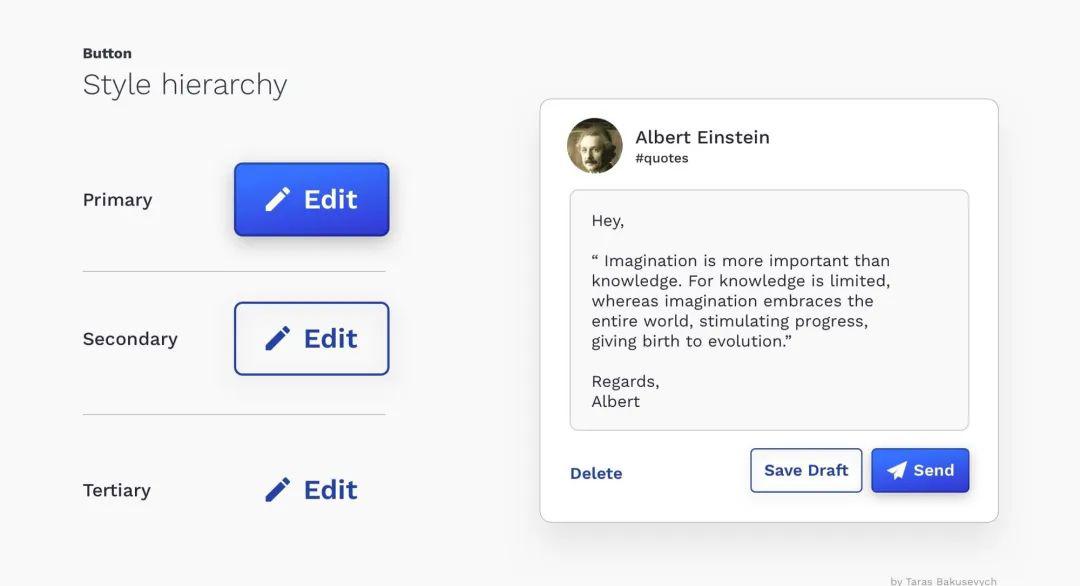Screen dimensions: 1080x586
Task: Click inside the message text area
Action: [769, 311]
